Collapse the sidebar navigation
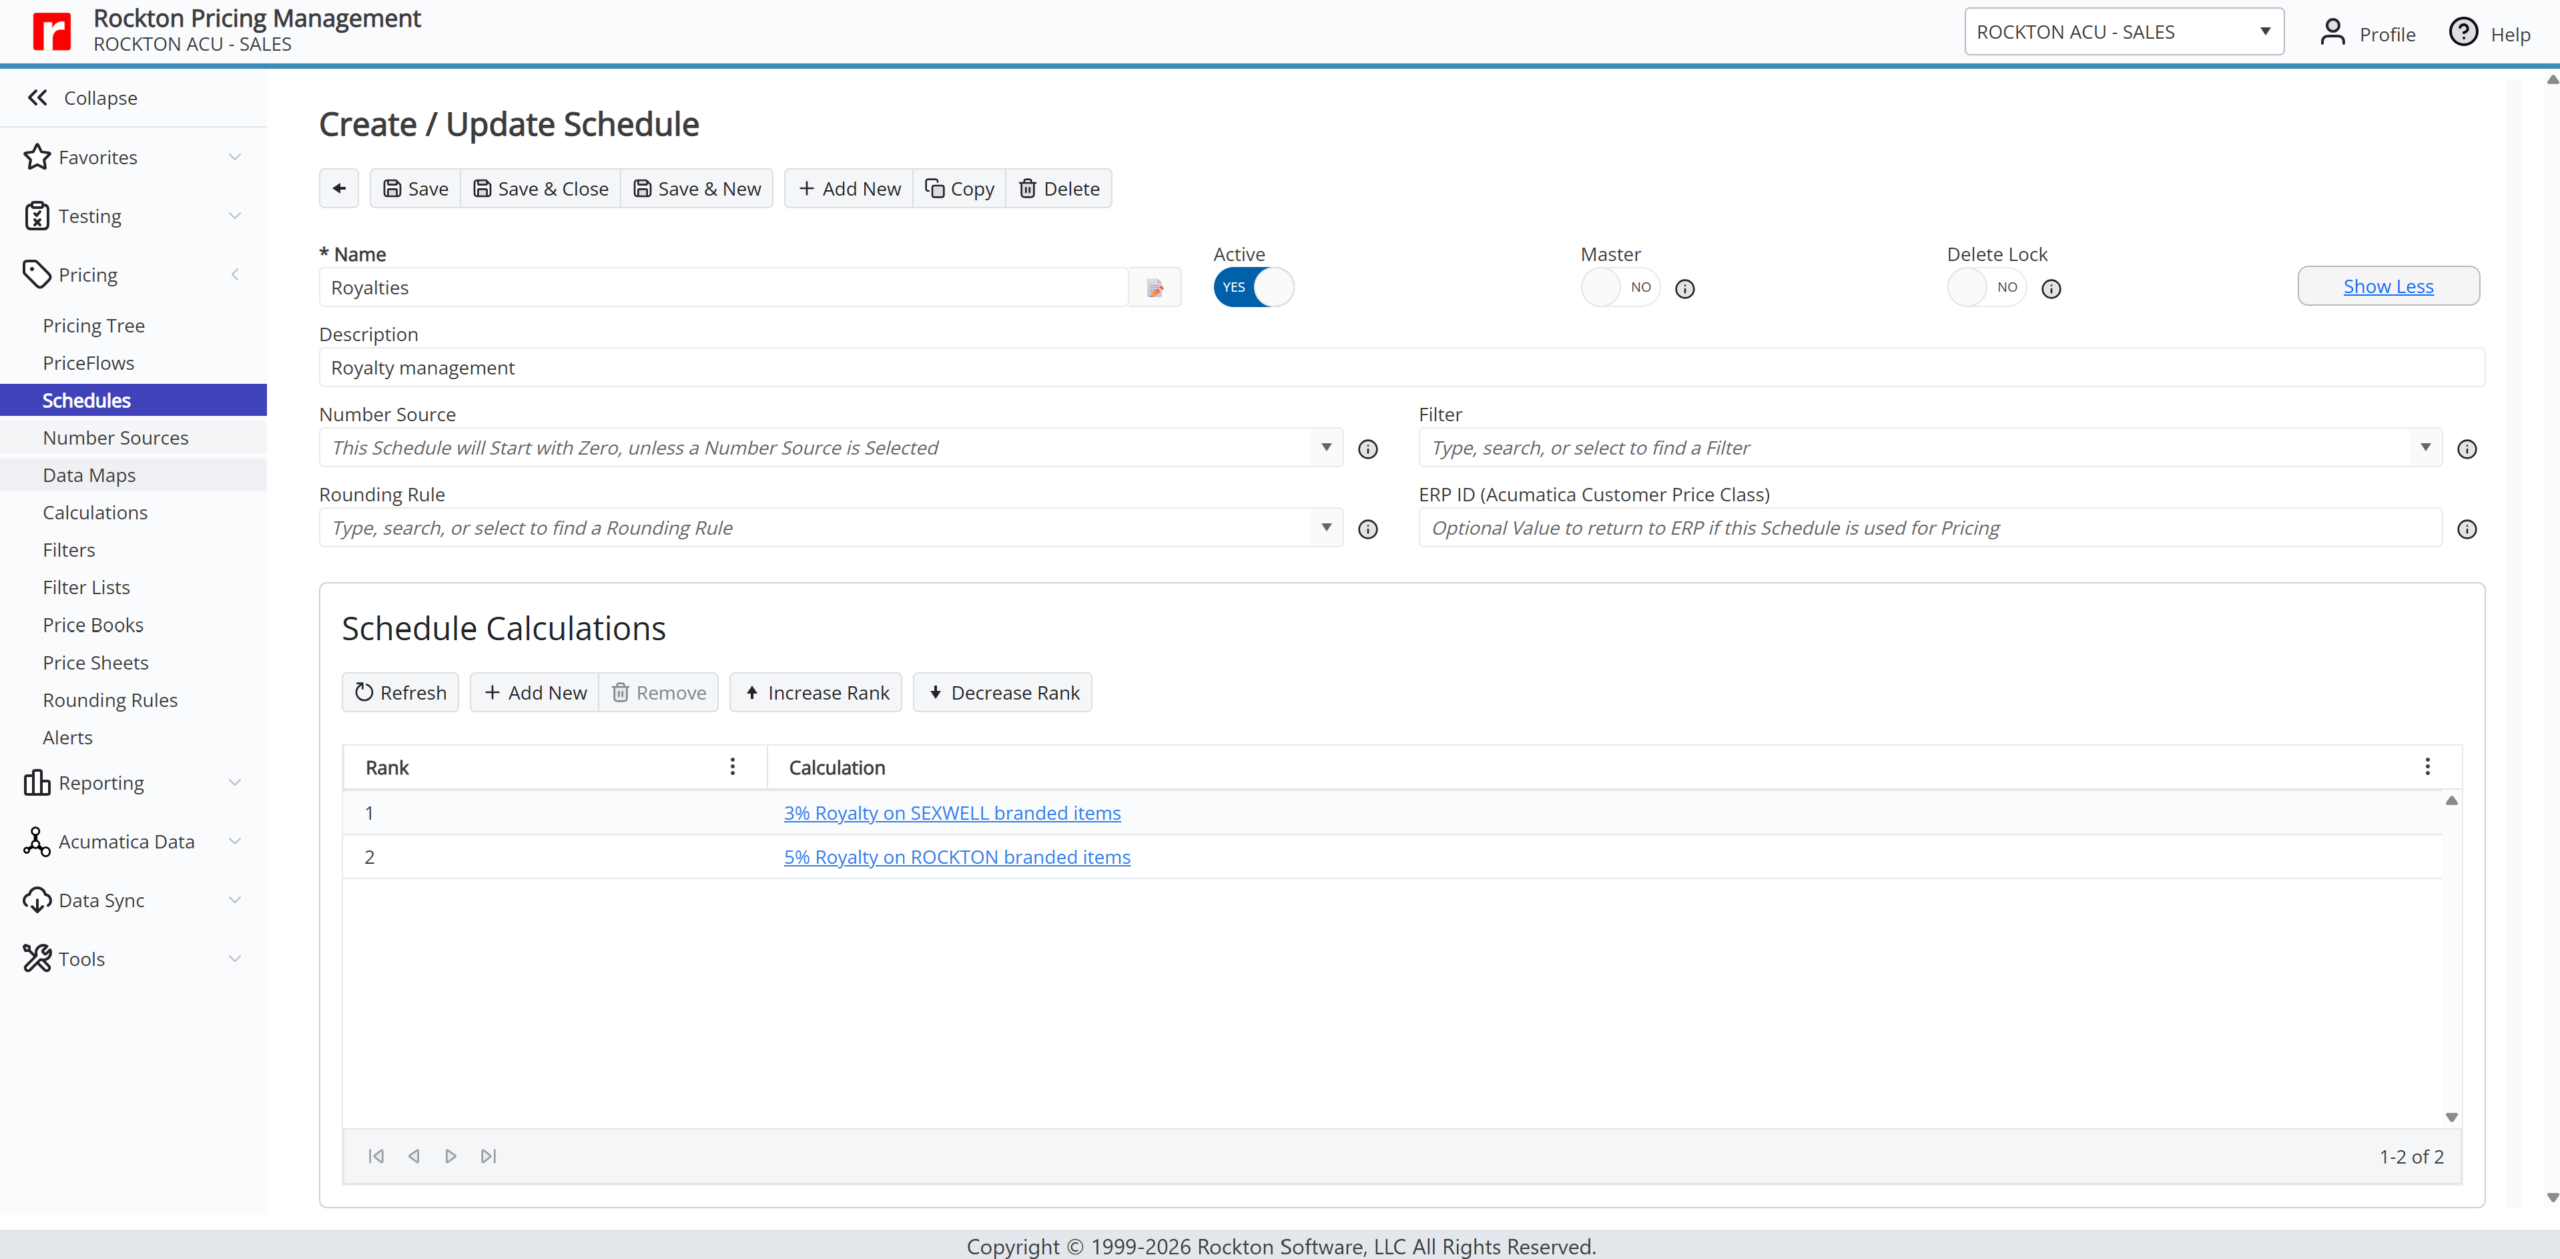 [82, 97]
